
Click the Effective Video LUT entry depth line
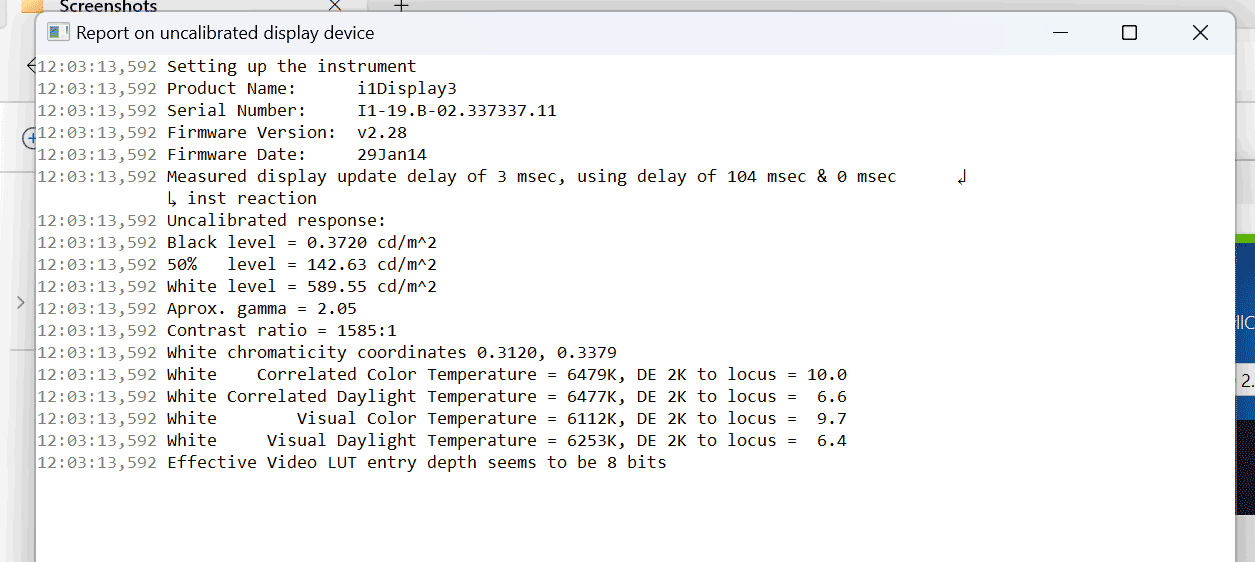click(416, 463)
